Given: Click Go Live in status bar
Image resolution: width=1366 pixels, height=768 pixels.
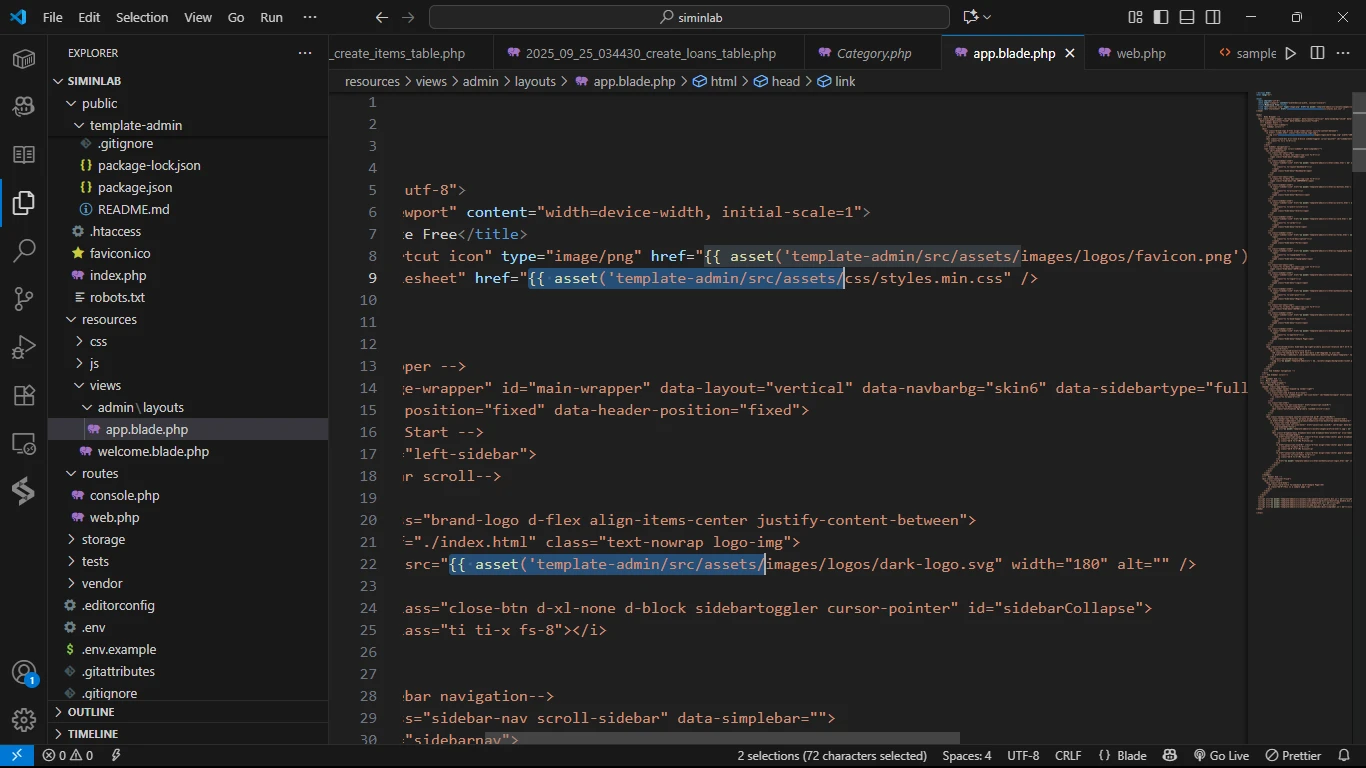Looking at the screenshot, I should tap(1220, 756).
